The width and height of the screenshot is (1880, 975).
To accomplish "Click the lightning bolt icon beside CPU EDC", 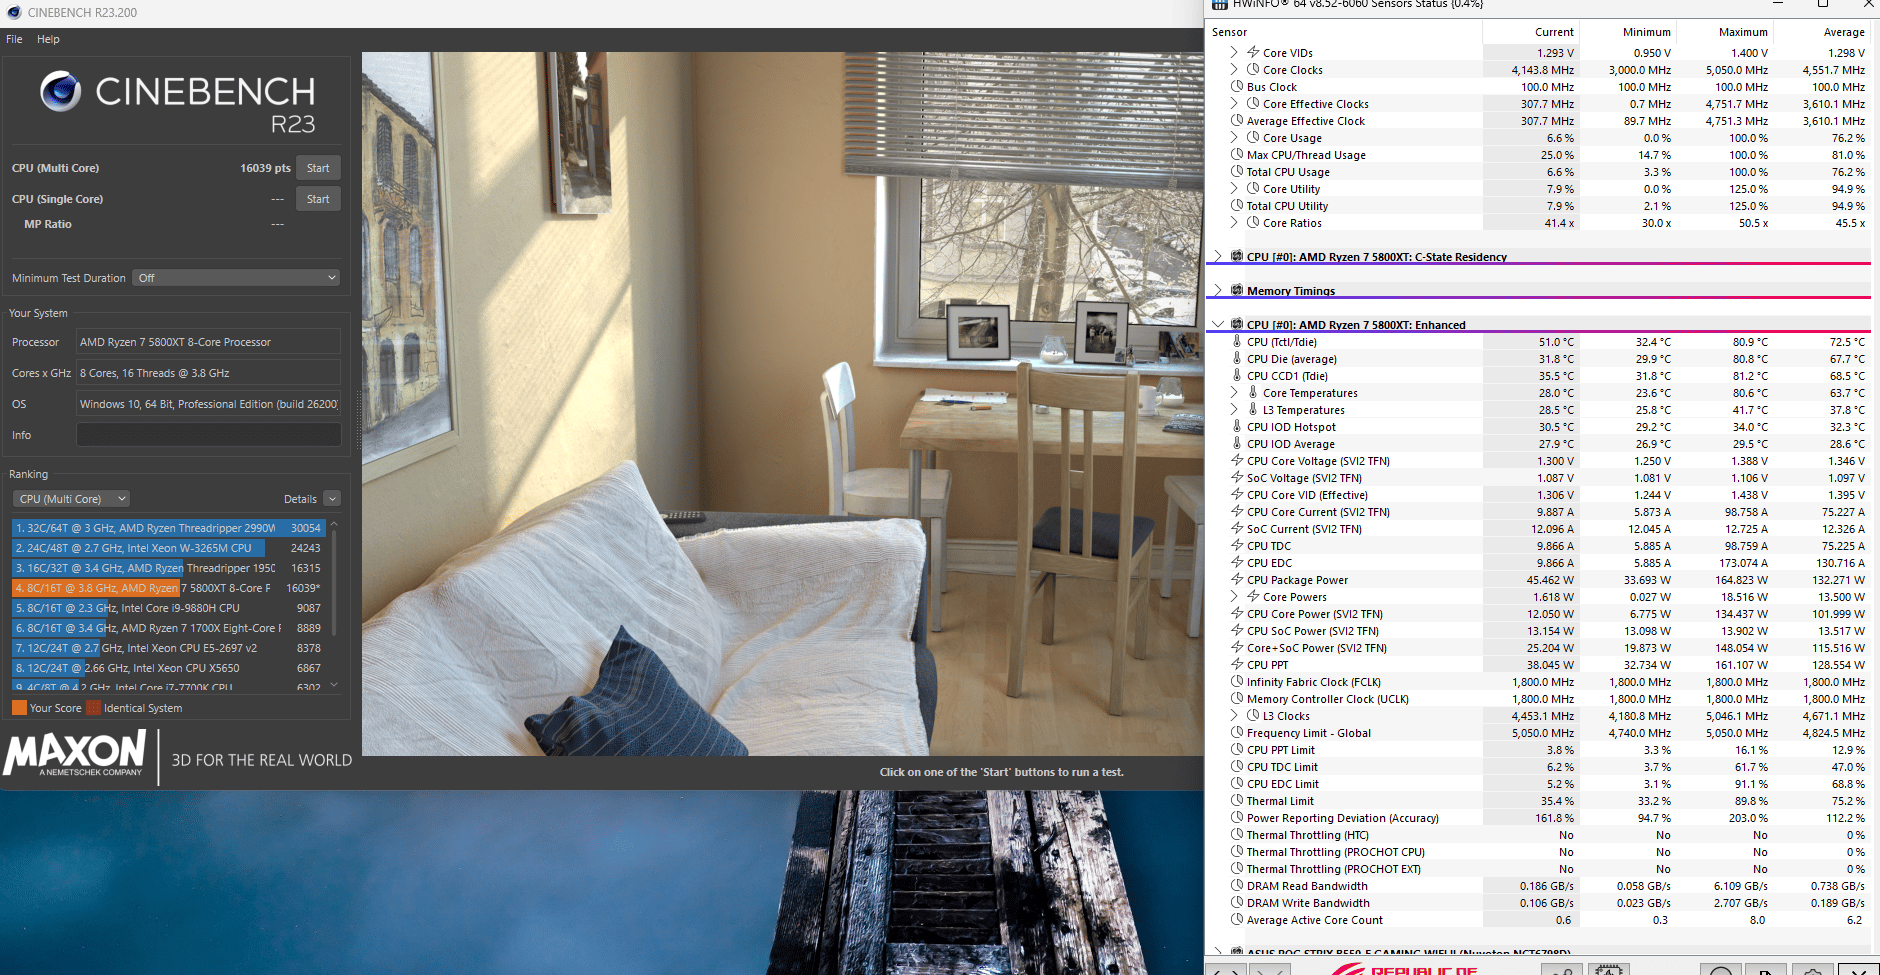I will click(1237, 563).
